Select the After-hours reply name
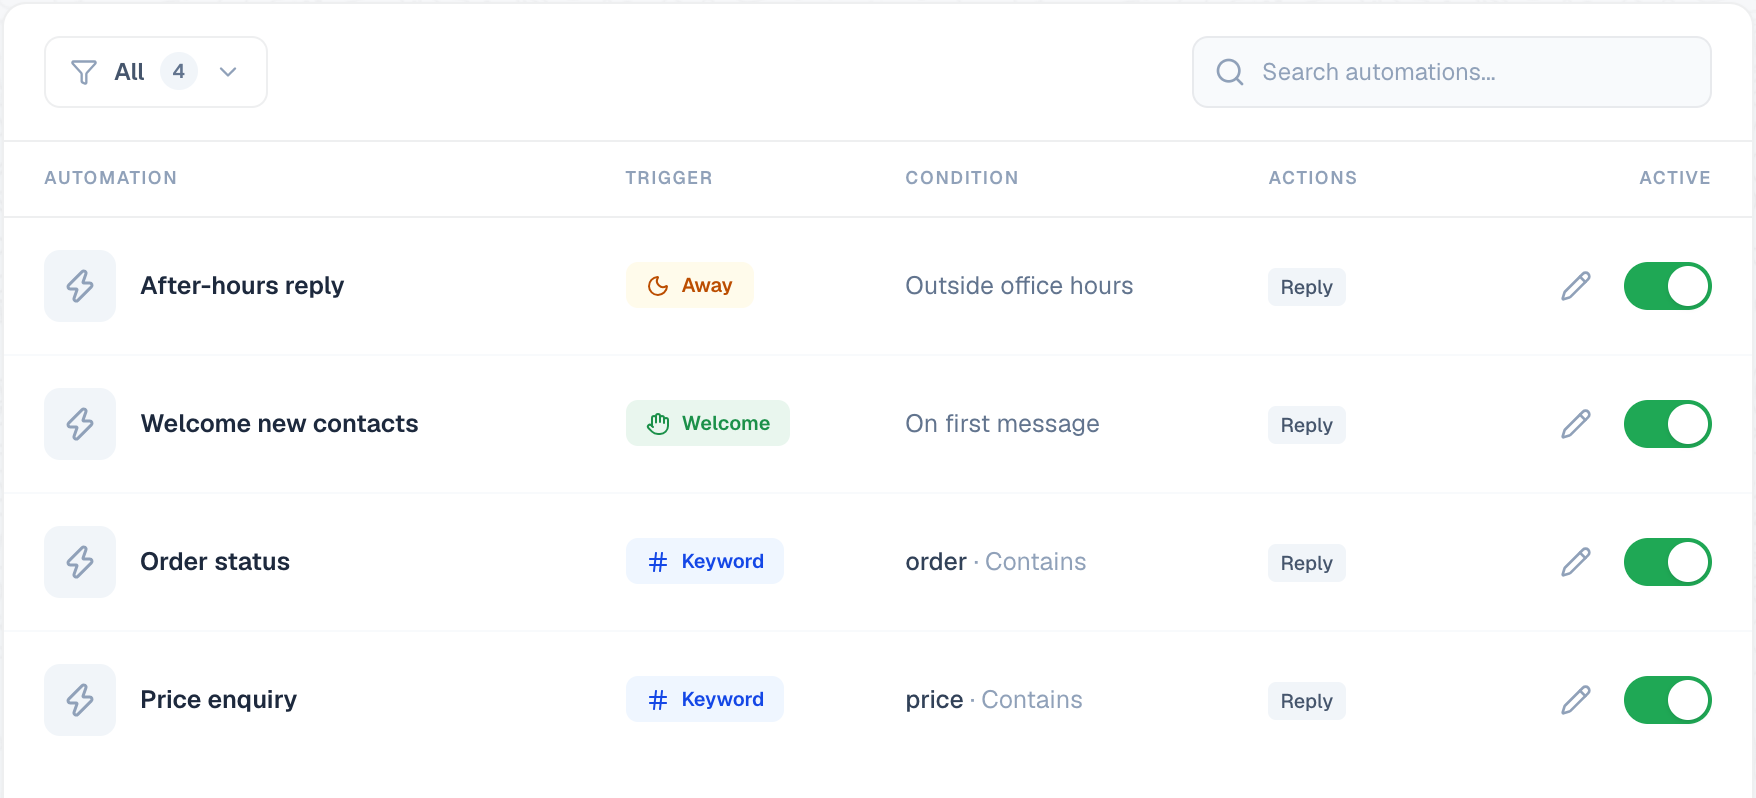Screen dimensions: 1756x798 (242, 286)
